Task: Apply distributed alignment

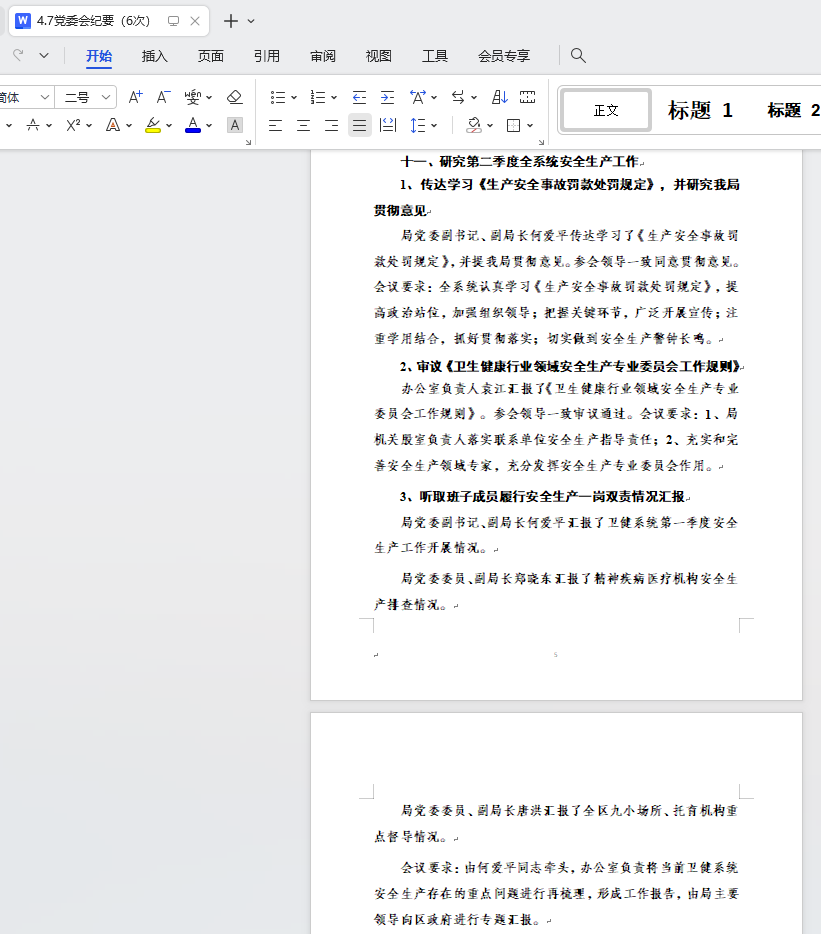Action: pos(388,126)
